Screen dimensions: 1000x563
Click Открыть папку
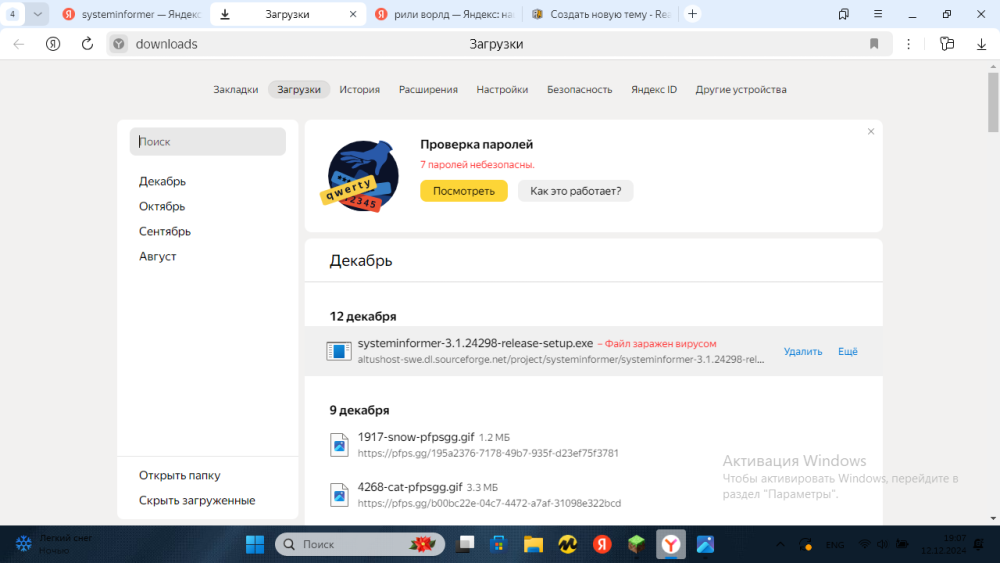(x=180, y=475)
